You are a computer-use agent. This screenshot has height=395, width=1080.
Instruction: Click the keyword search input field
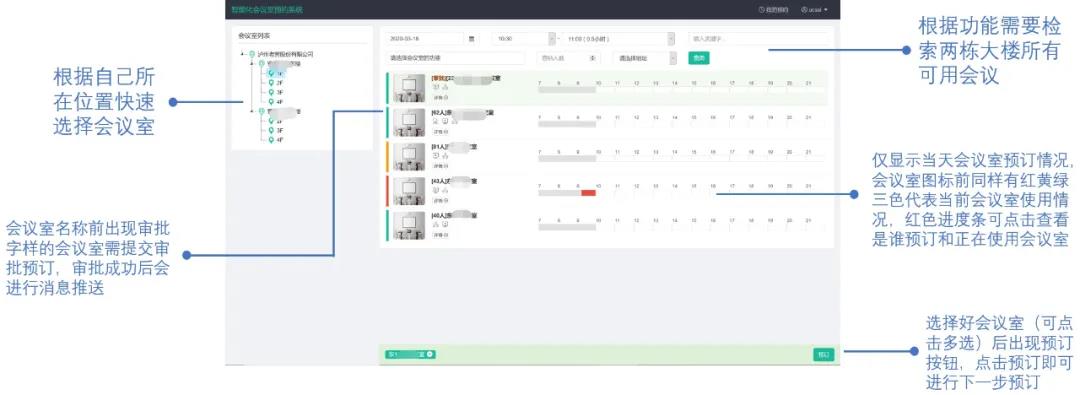[759, 39]
